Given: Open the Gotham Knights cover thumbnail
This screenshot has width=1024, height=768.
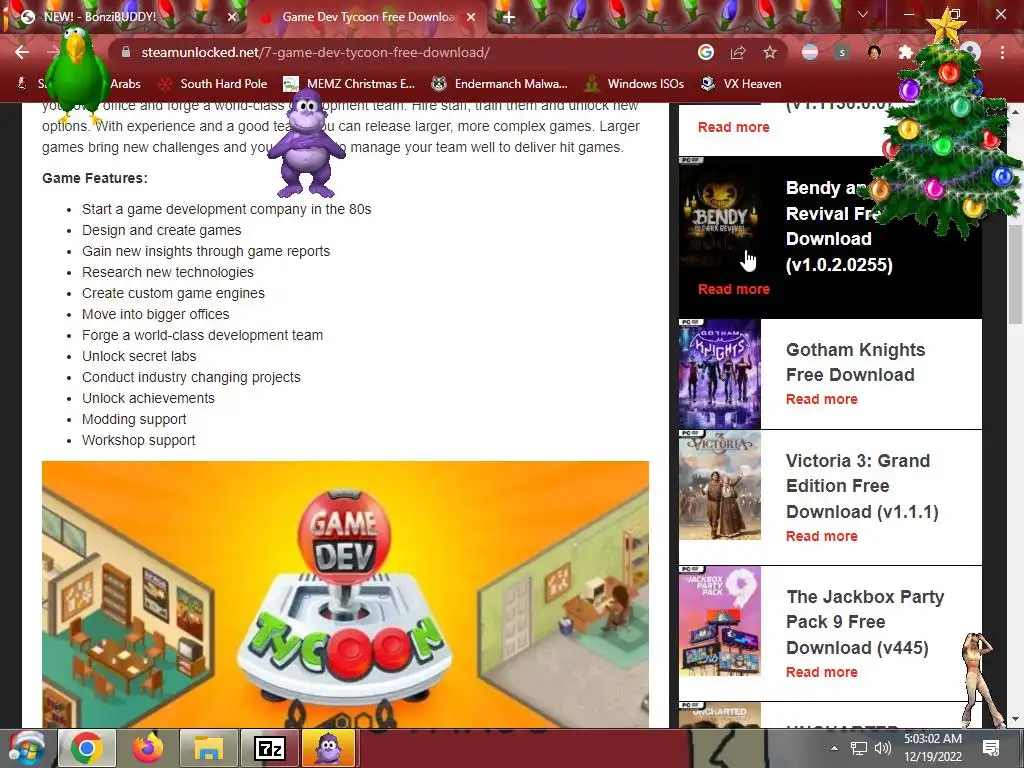Looking at the screenshot, I should [x=720, y=374].
